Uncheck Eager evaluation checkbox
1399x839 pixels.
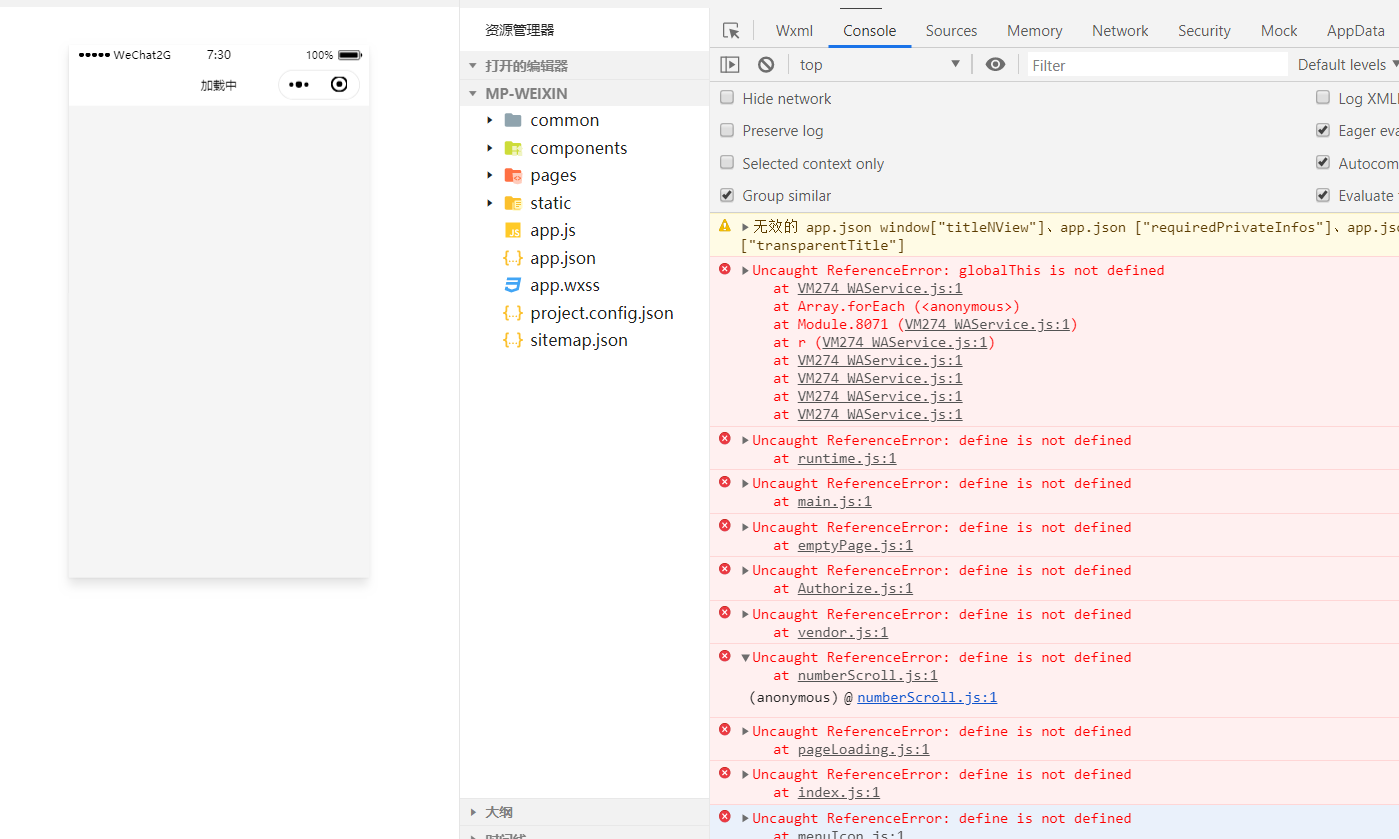1323,130
